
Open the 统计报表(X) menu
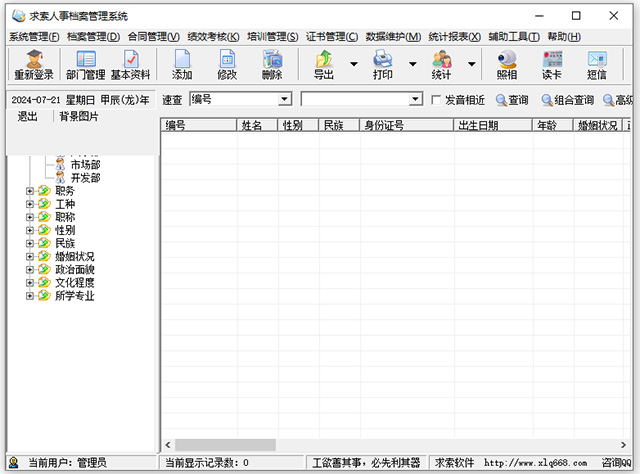coord(455,37)
